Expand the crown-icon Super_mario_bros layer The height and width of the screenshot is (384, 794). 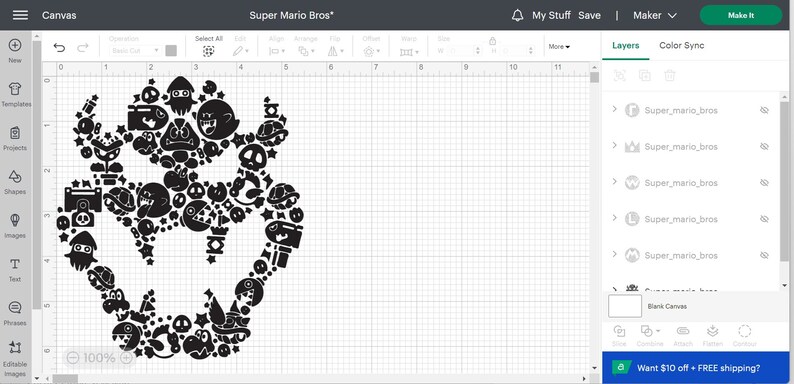(615, 145)
